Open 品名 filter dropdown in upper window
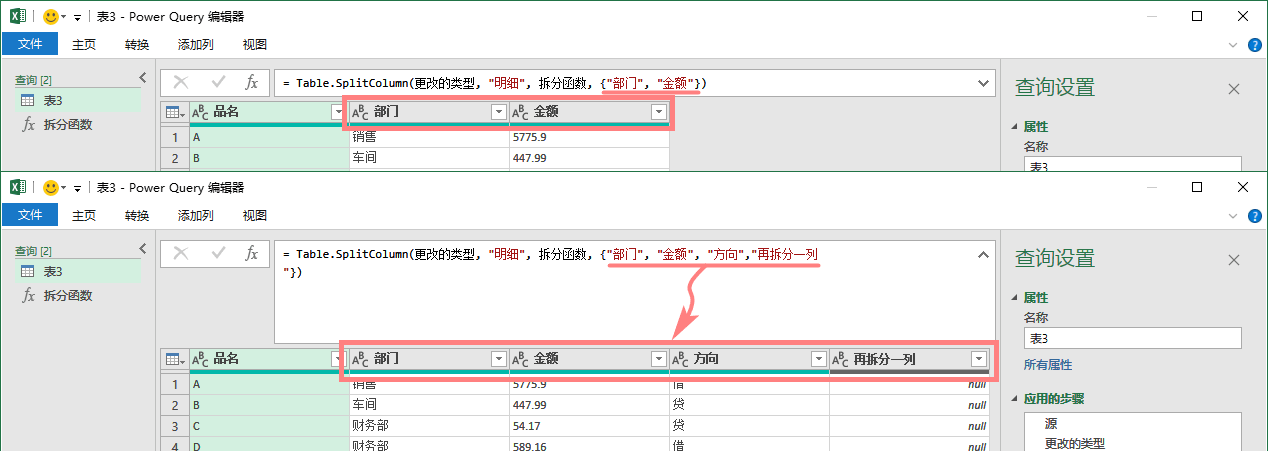This screenshot has height=451, width=1268. click(x=339, y=112)
